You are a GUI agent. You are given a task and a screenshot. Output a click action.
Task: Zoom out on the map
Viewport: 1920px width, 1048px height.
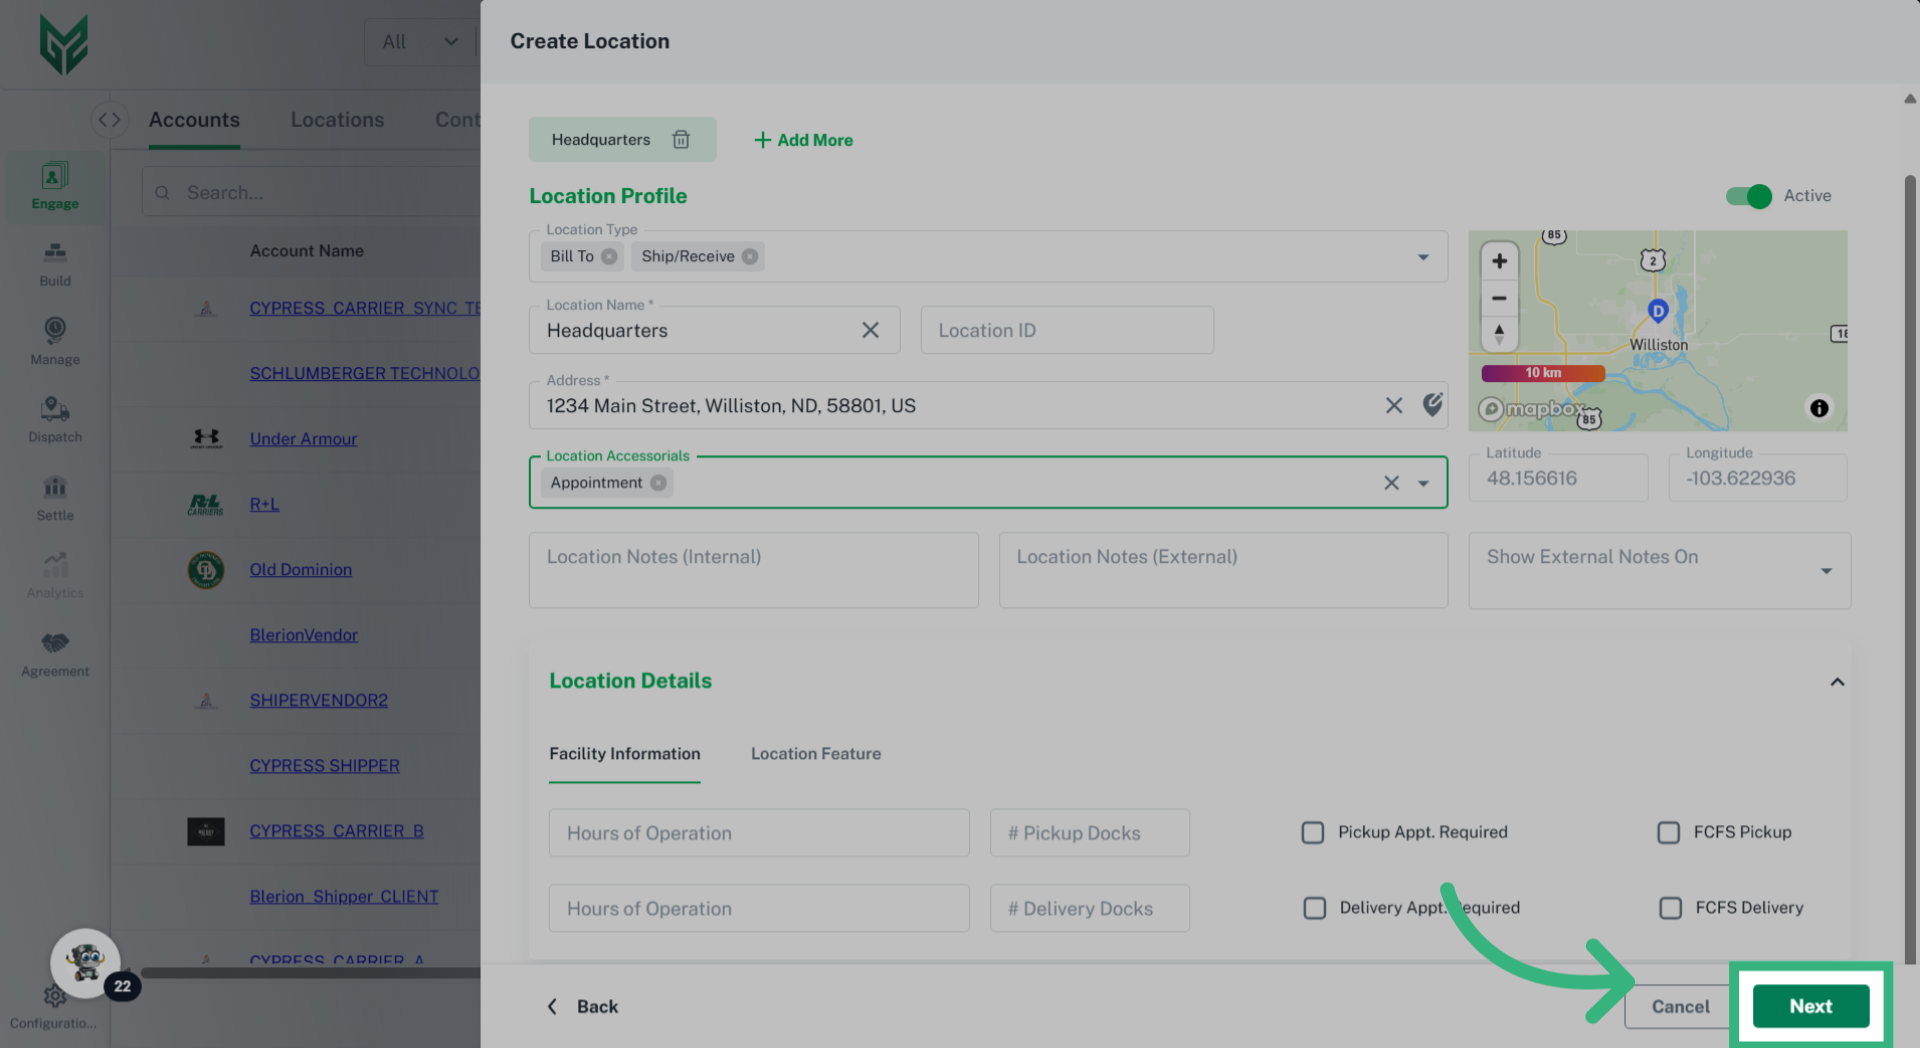click(1499, 298)
